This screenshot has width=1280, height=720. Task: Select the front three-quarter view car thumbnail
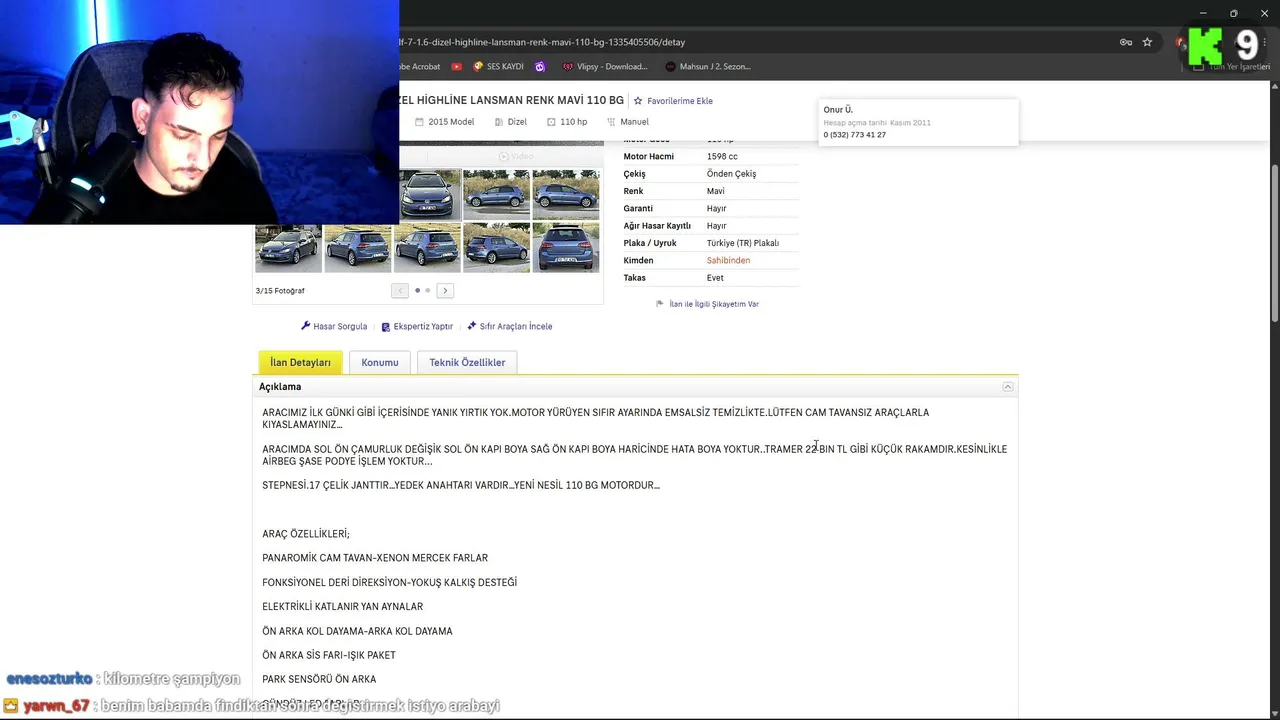click(x=288, y=248)
